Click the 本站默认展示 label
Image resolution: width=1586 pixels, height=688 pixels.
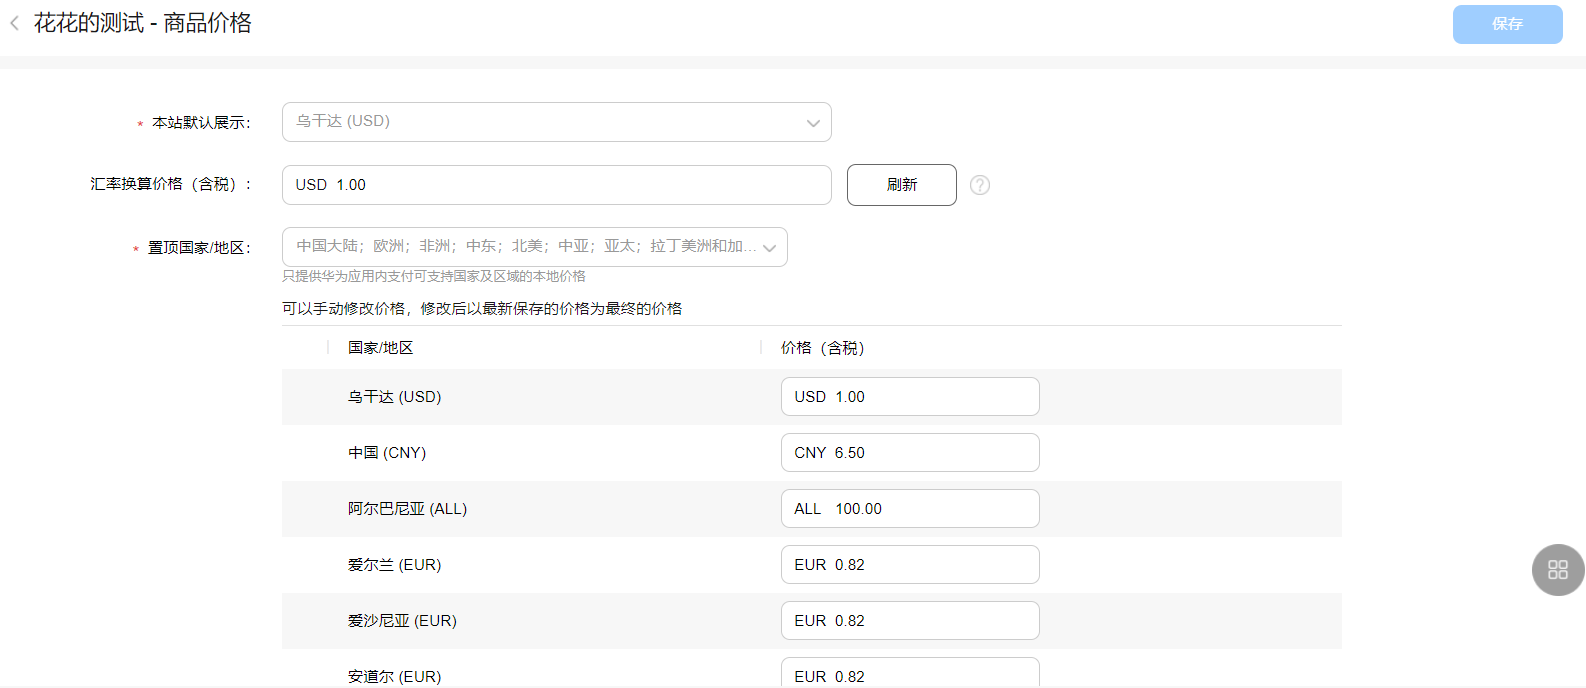click(201, 123)
